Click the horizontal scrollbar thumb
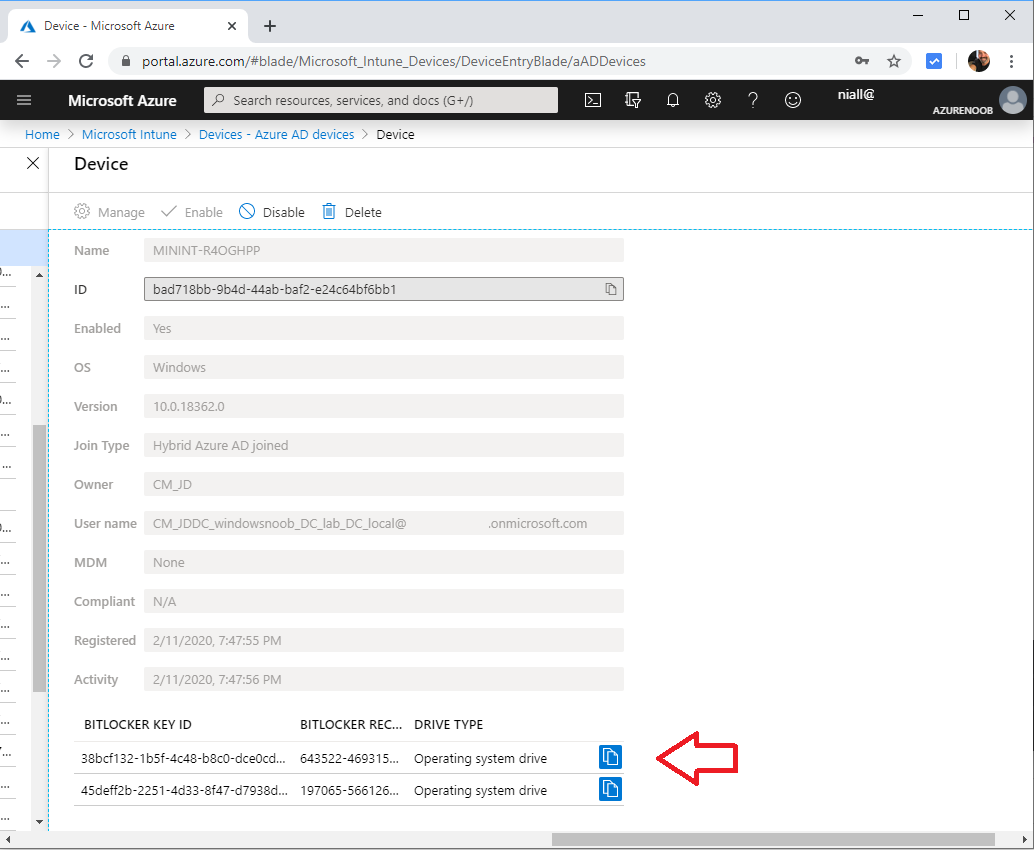The height and width of the screenshot is (850, 1034). coord(773,839)
